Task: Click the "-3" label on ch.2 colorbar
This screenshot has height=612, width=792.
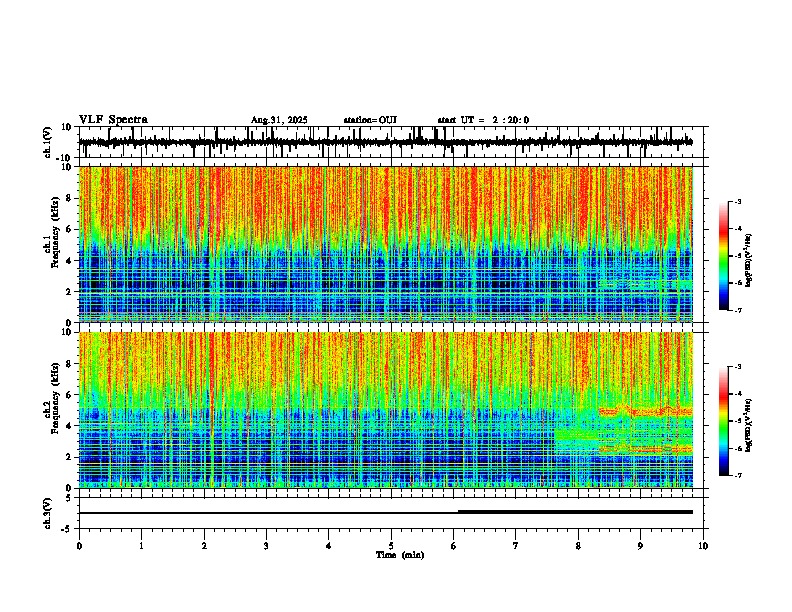Action: click(x=737, y=367)
